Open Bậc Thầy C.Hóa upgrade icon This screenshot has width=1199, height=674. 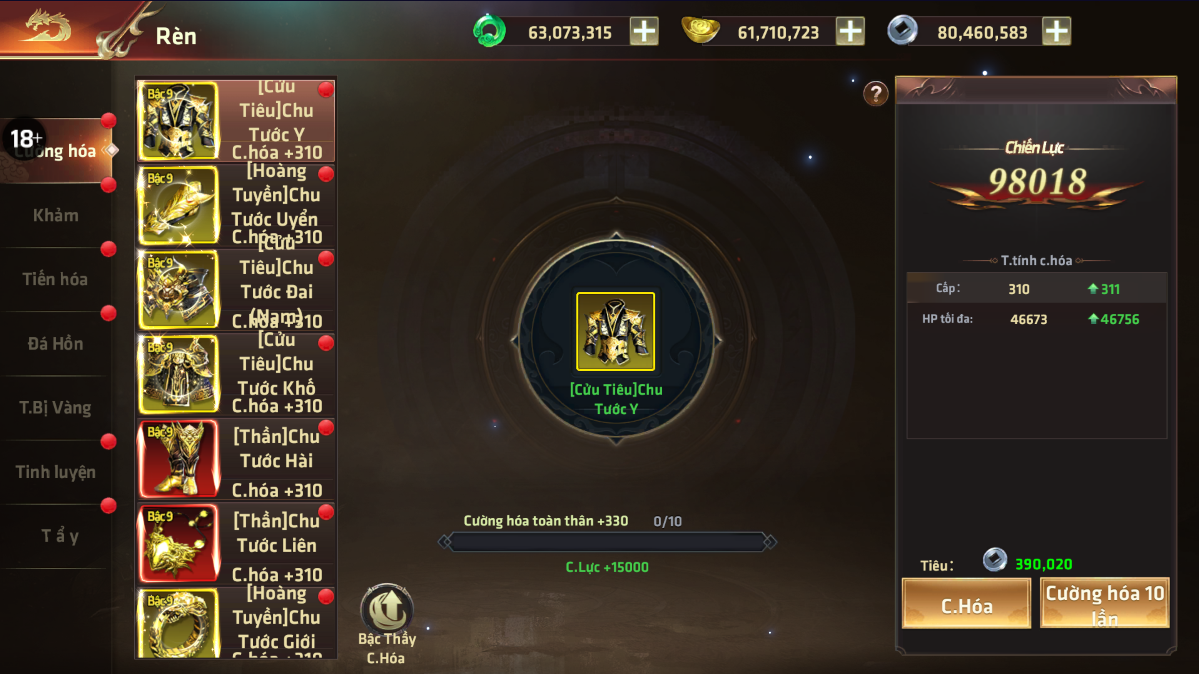pyautogui.click(x=387, y=609)
